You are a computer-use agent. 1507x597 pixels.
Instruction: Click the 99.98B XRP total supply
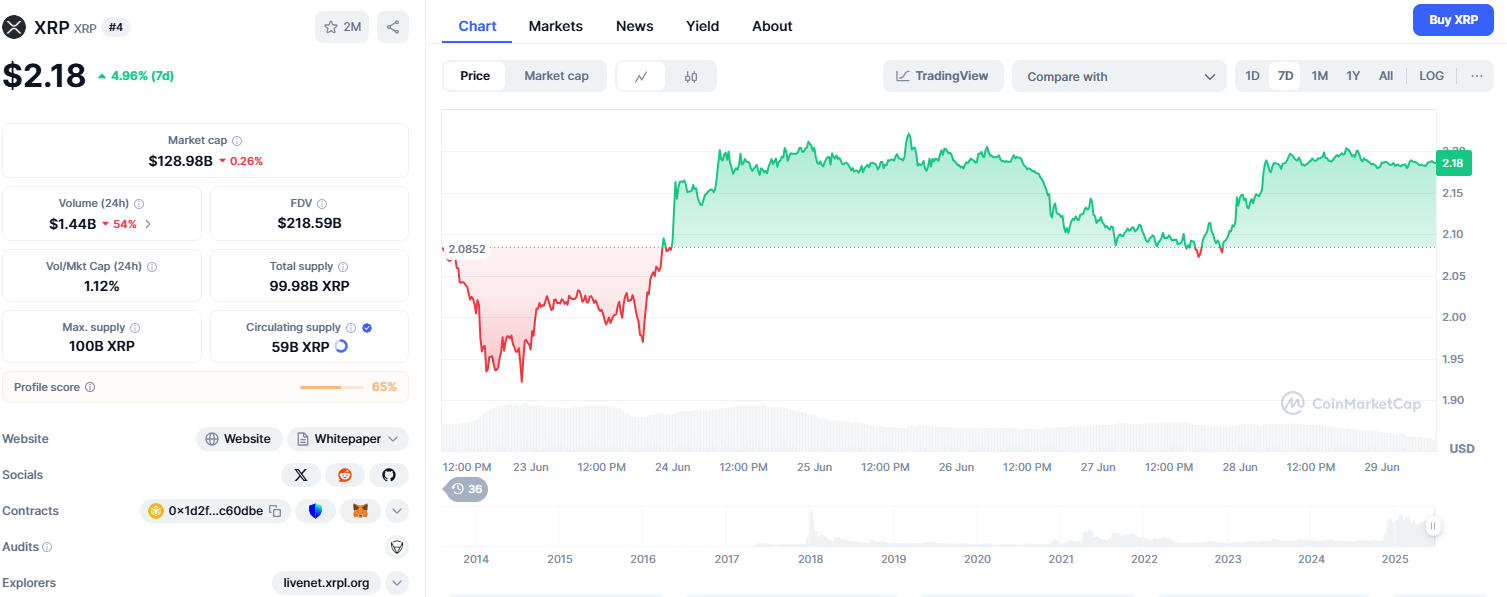click(310, 286)
